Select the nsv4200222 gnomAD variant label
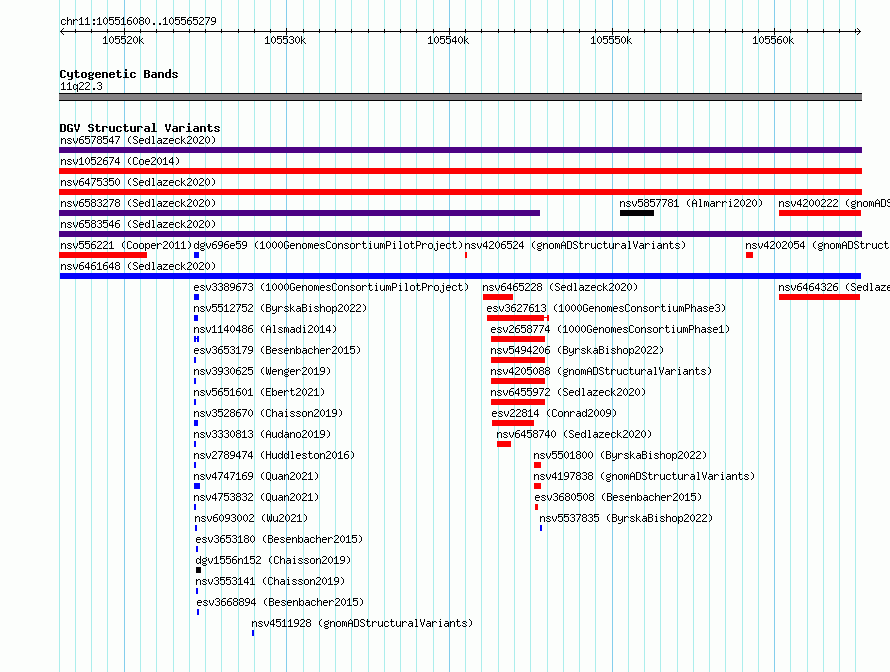Screen dimensions: 890x672 point(834,203)
